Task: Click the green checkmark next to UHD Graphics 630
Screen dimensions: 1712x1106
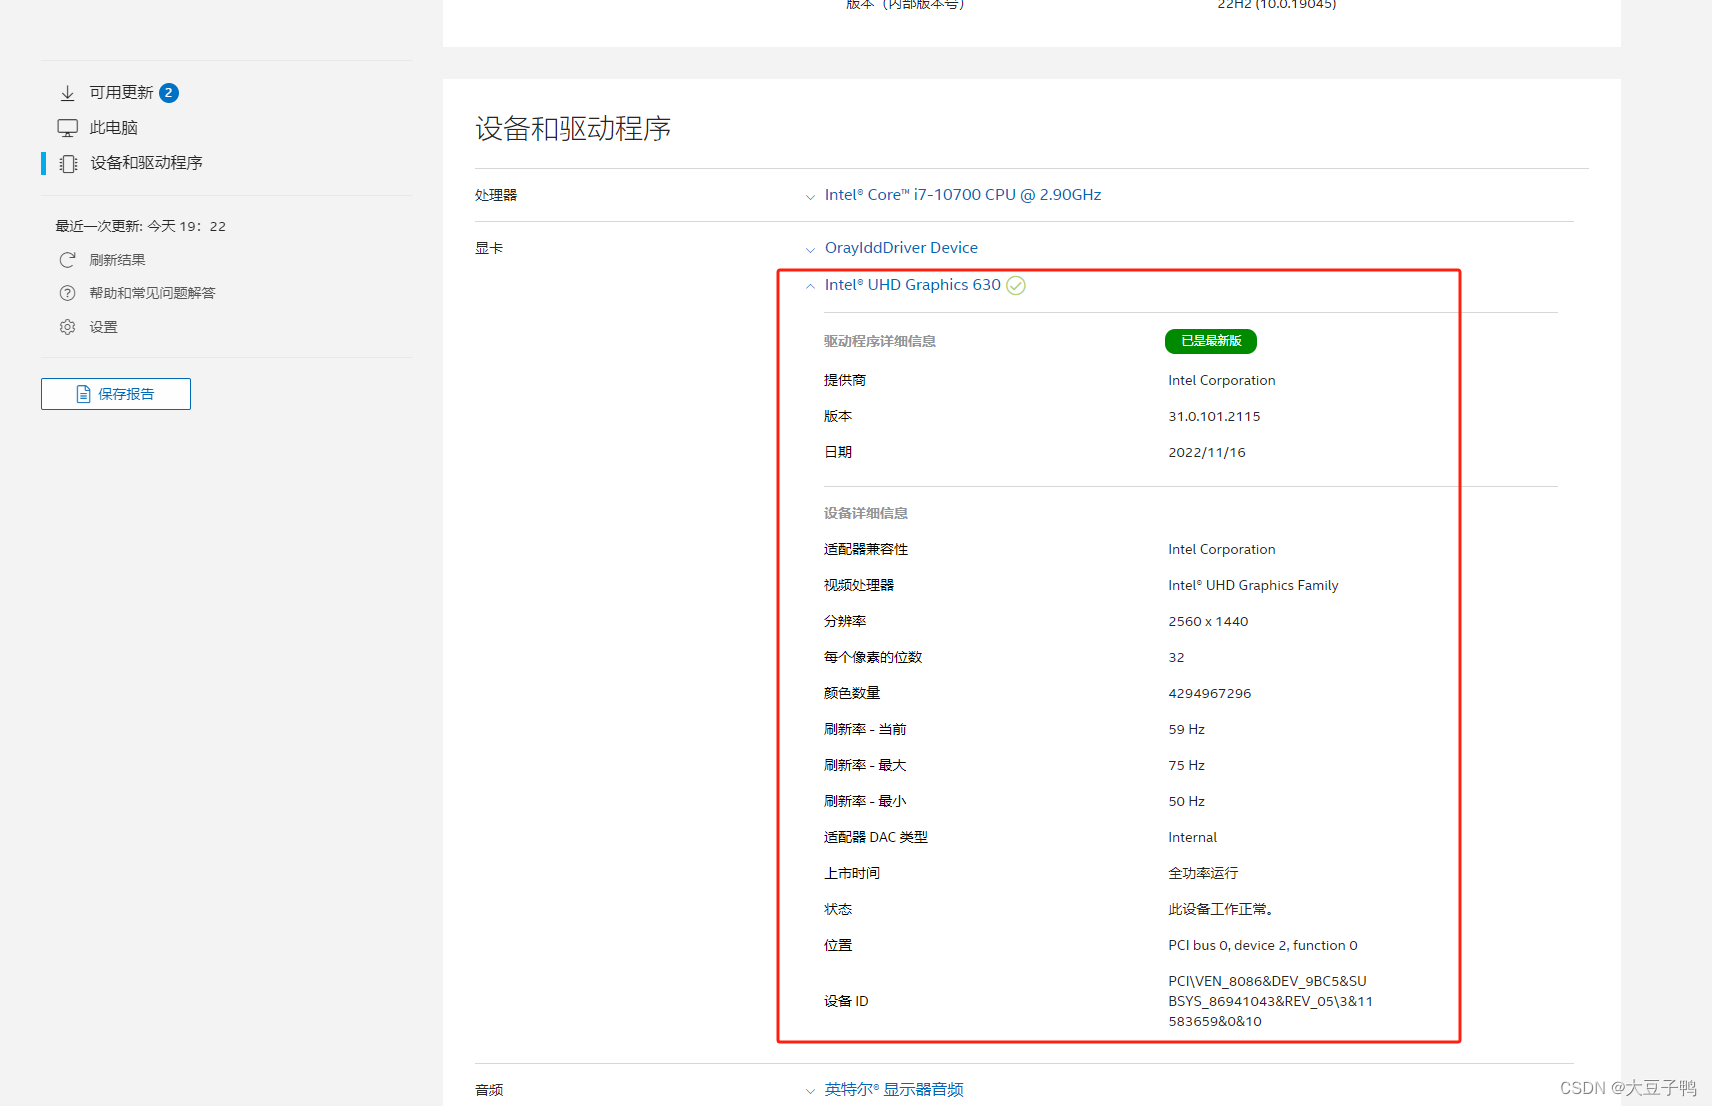Action: tap(1016, 285)
